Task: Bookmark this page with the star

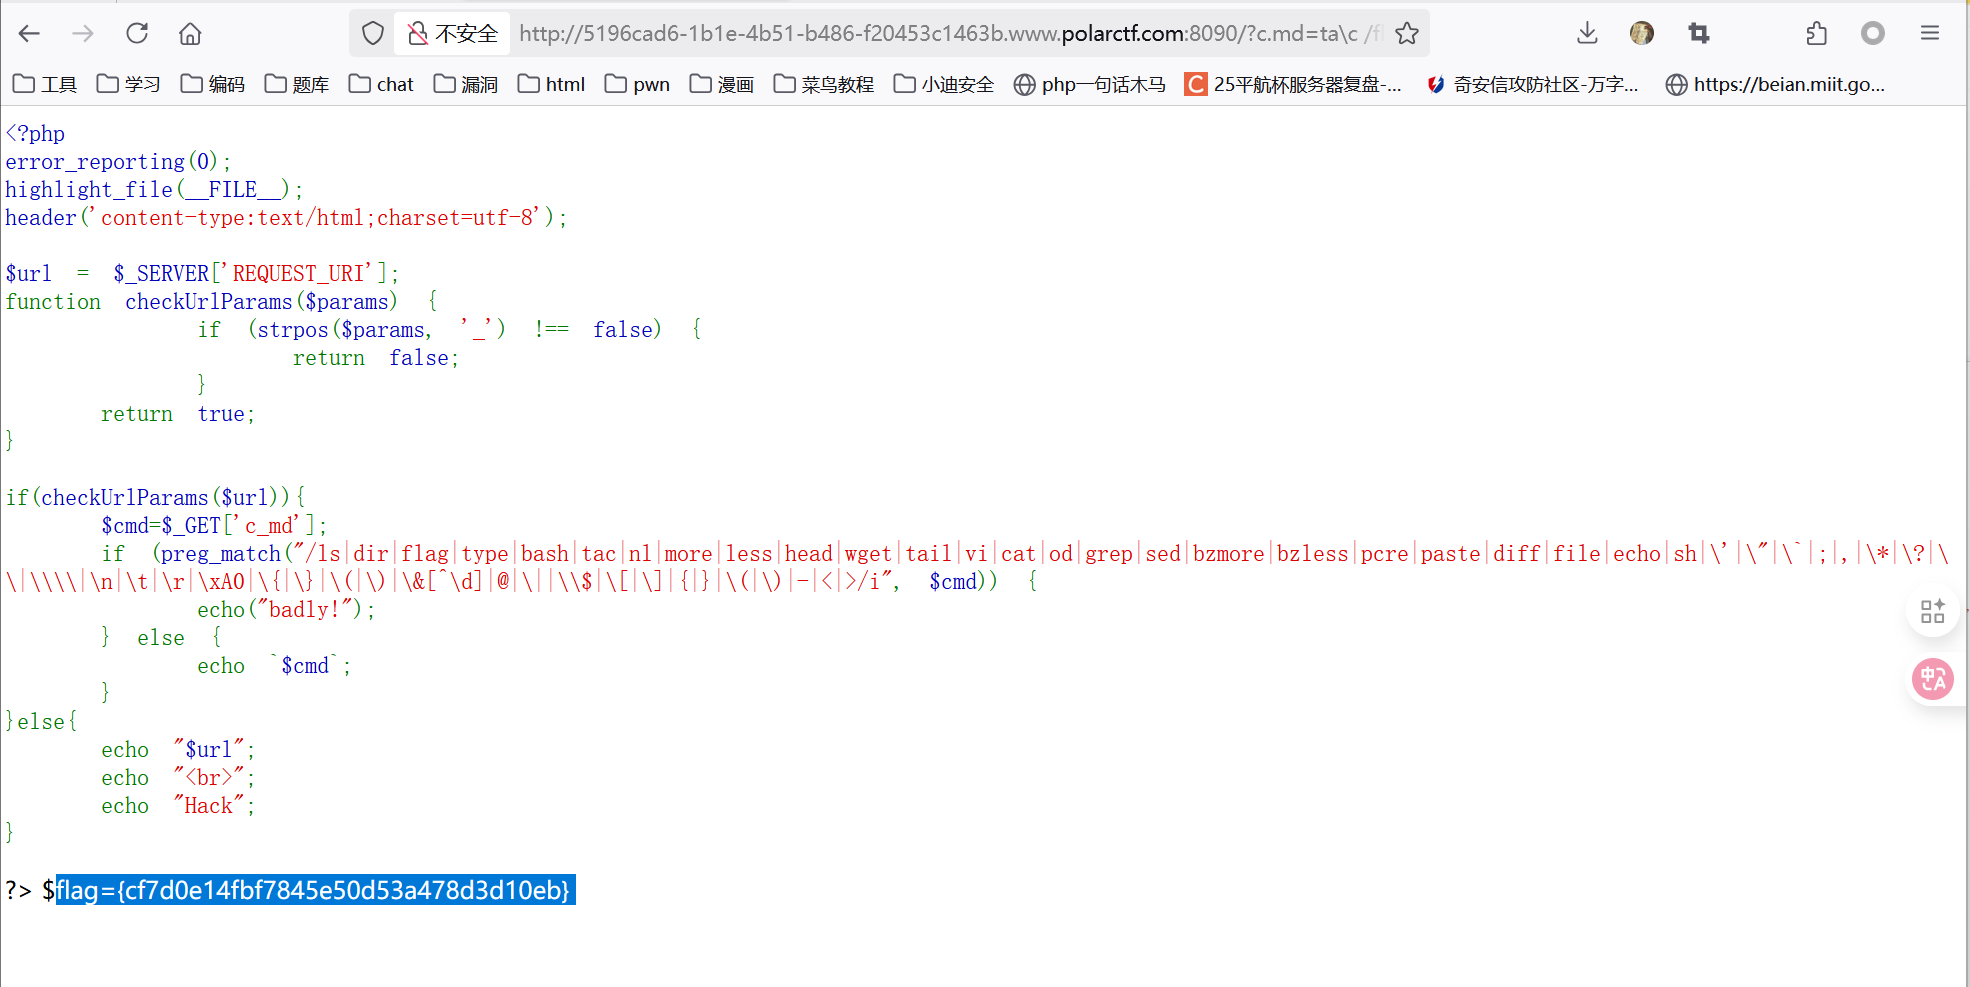Action: coord(1407,34)
